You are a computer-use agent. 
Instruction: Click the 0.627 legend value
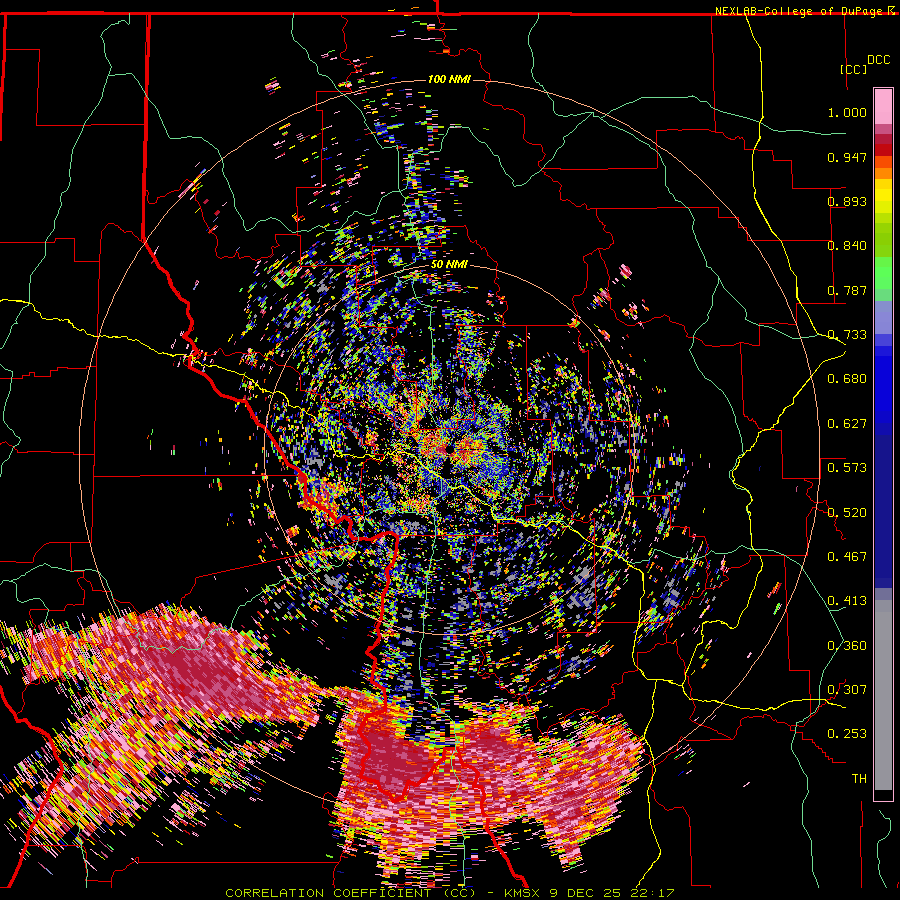pos(847,424)
